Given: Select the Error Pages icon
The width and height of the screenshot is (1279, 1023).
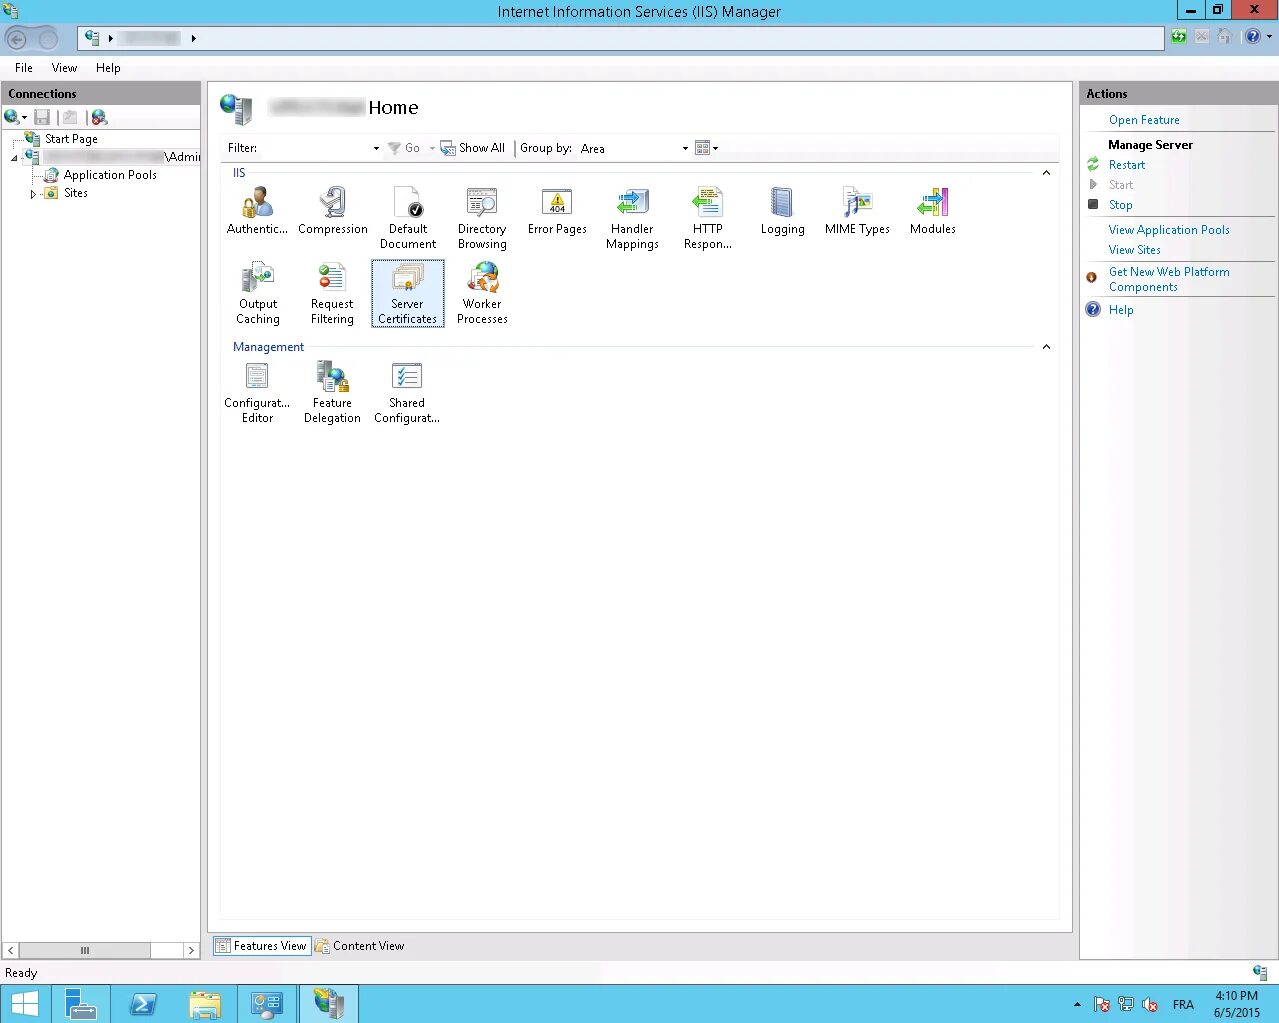Looking at the screenshot, I should coord(557,211).
